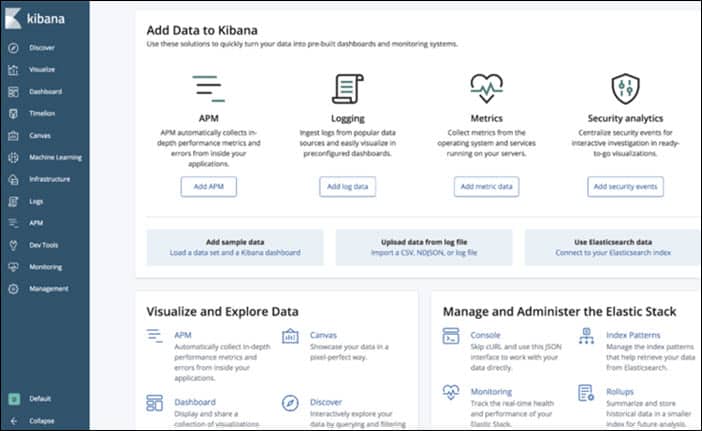Viewport: 702px width, 431px height.
Task: Open Canvas icon in sidebar
Action: pos(13,136)
